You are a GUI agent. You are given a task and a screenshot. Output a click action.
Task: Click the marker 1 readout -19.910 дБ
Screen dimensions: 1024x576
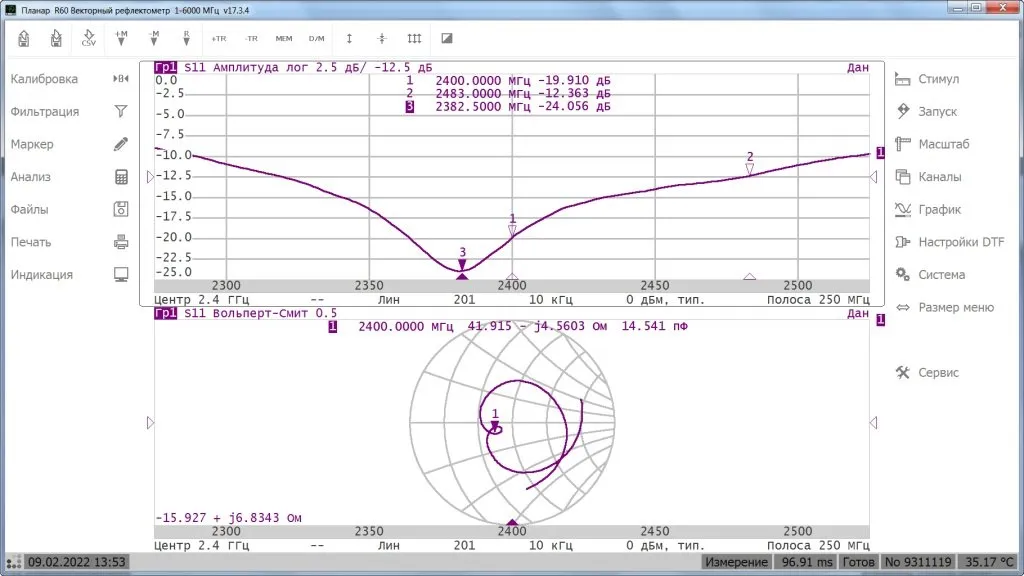tap(574, 80)
